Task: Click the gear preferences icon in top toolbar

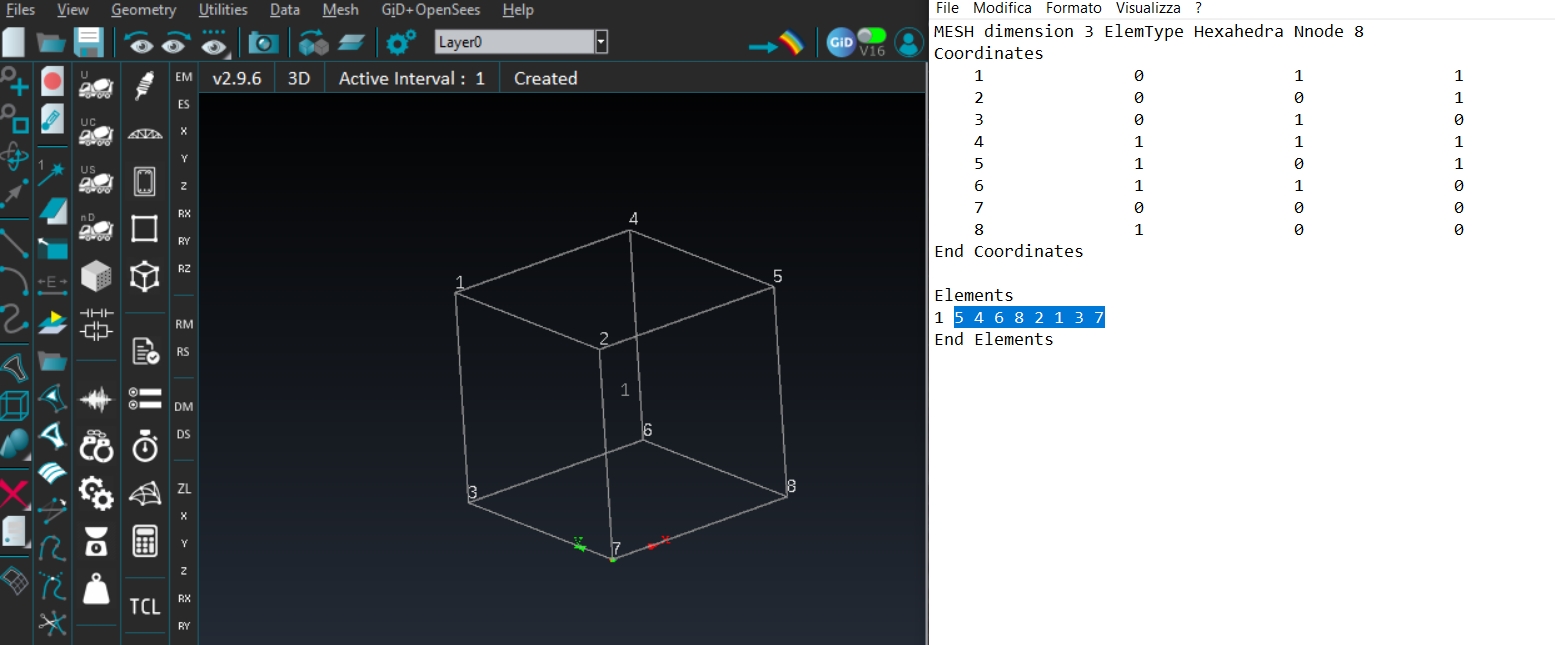Action: click(401, 42)
